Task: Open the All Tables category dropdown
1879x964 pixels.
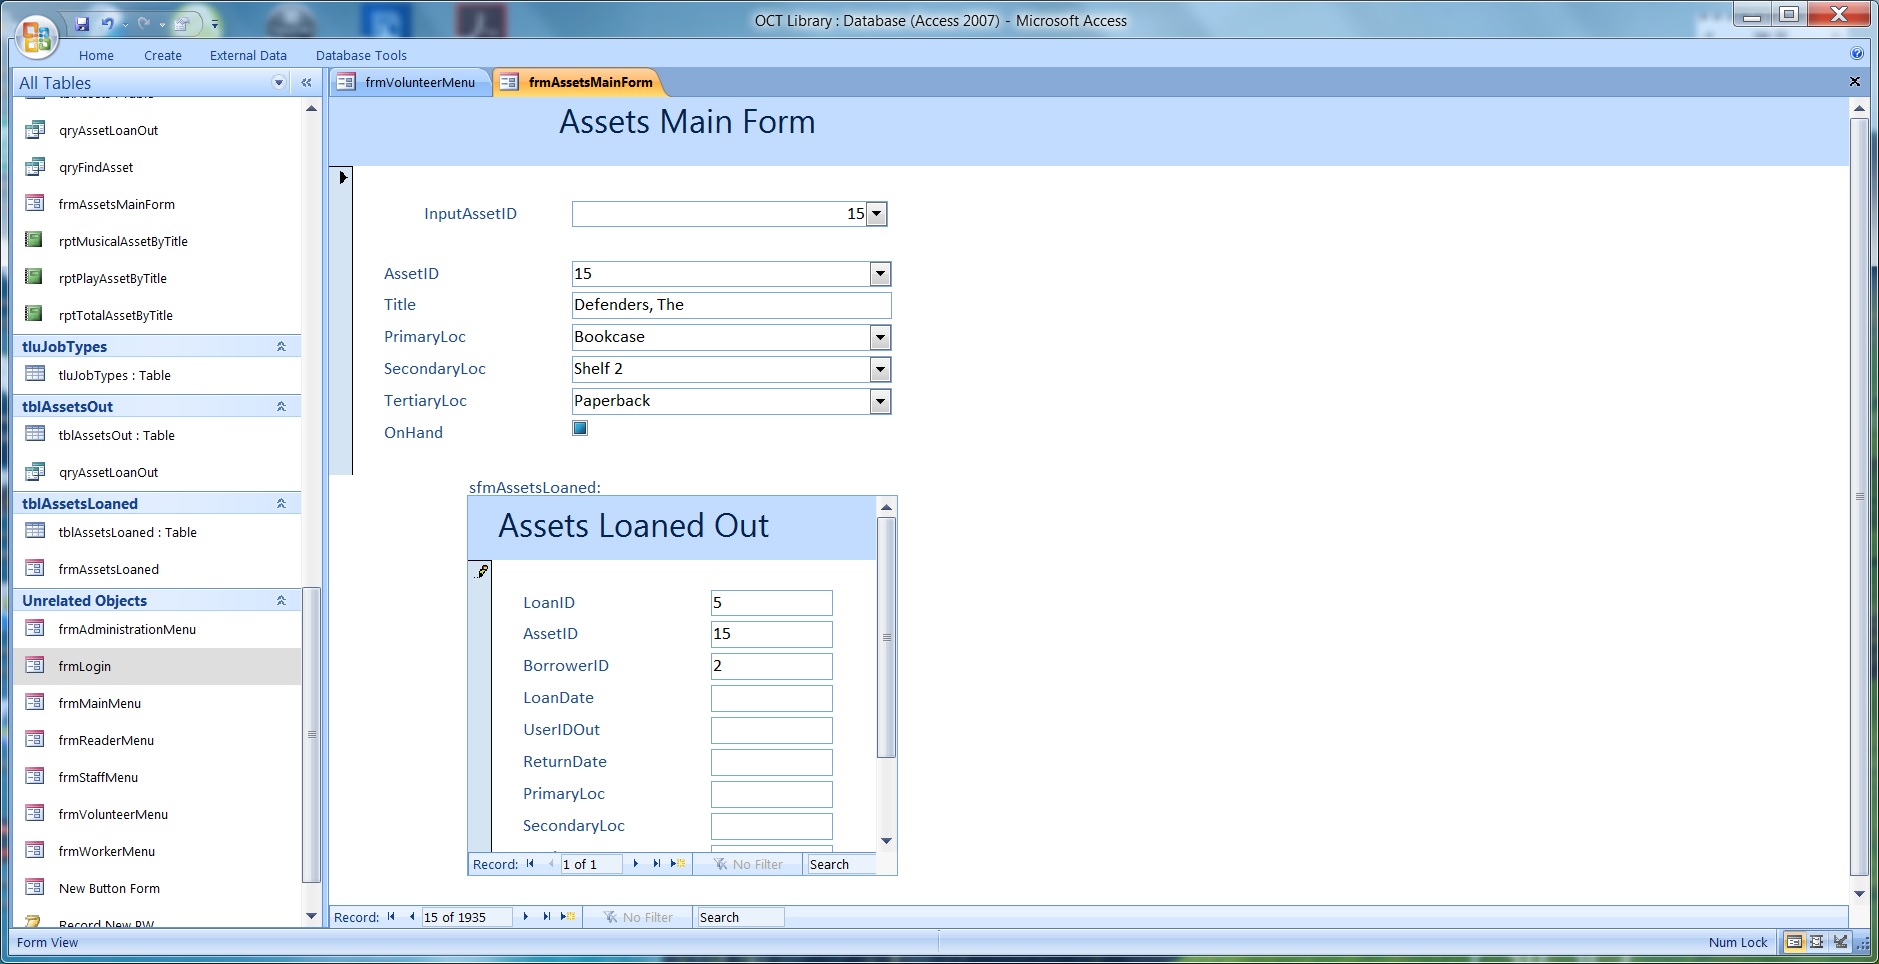Action: coord(279,83)
